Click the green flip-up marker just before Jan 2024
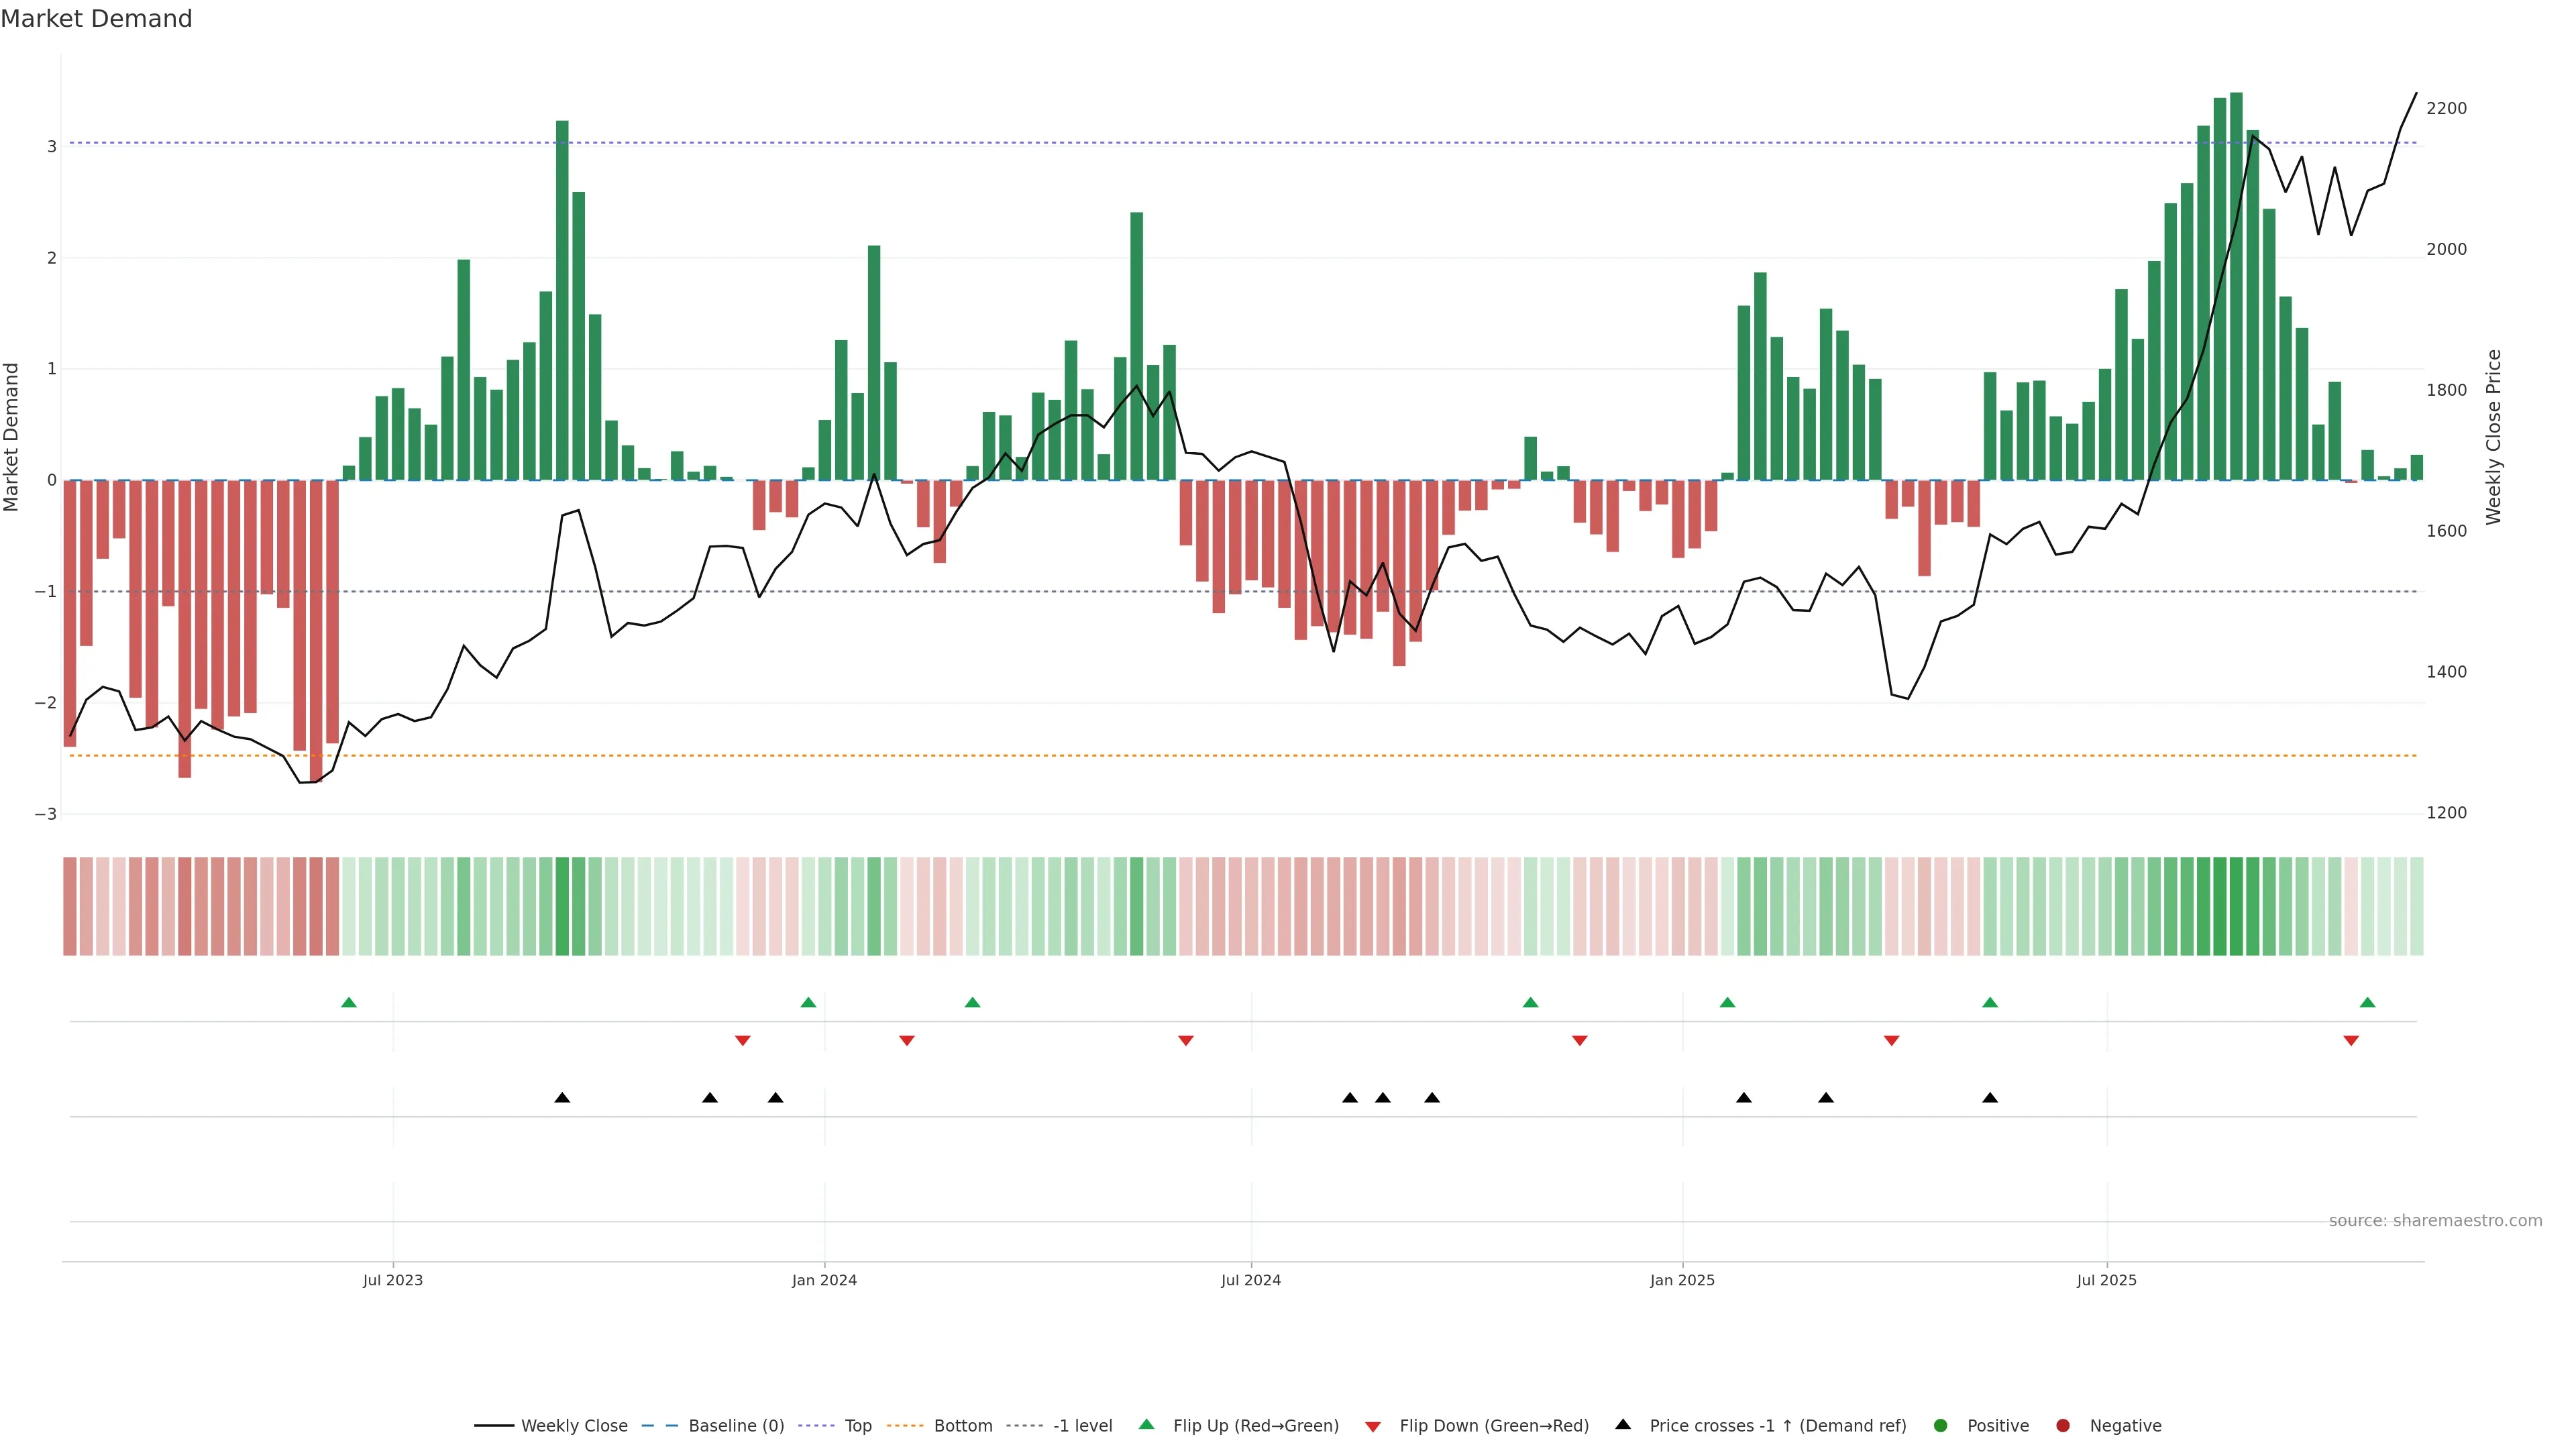The image size is (2576, 1449). tap(808, 1003)
